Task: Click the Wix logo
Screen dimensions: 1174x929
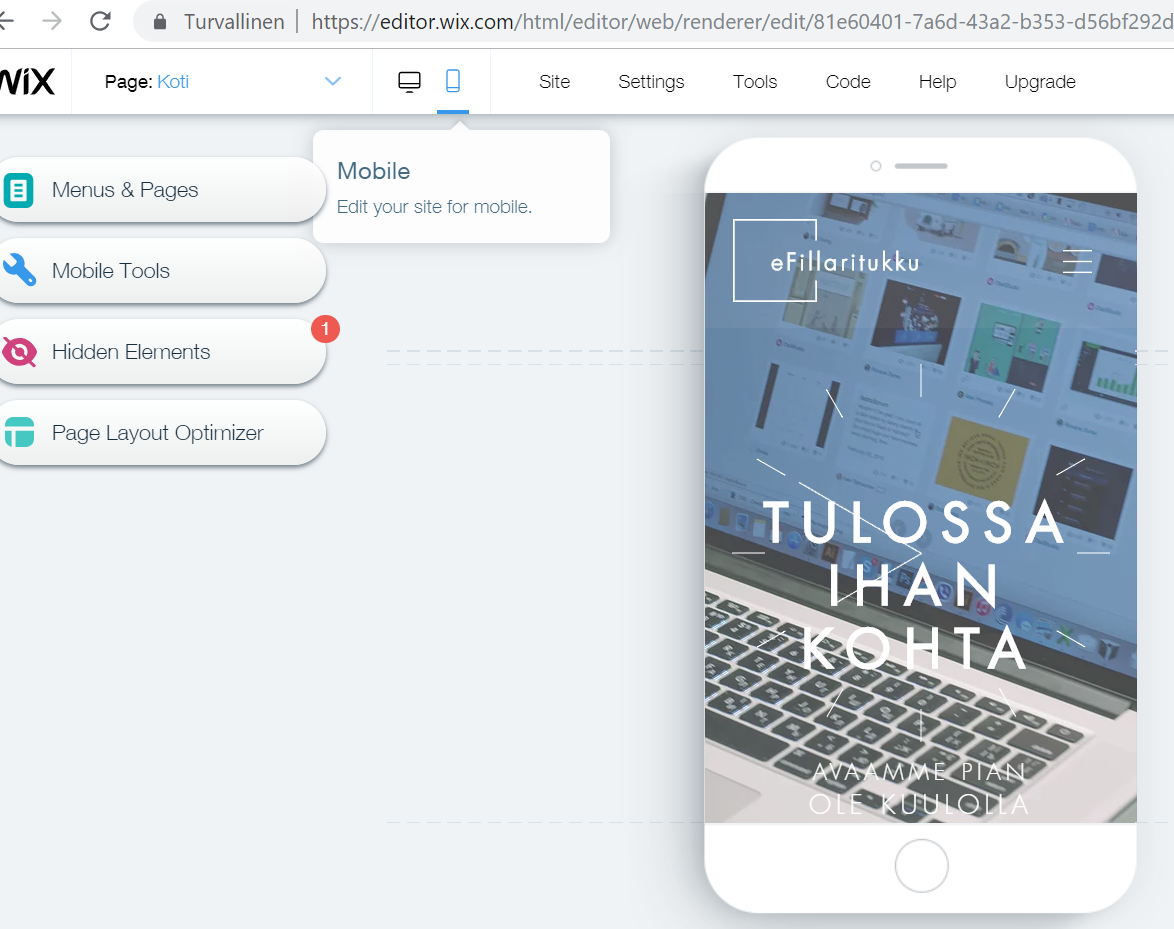Action: (27, 82)
